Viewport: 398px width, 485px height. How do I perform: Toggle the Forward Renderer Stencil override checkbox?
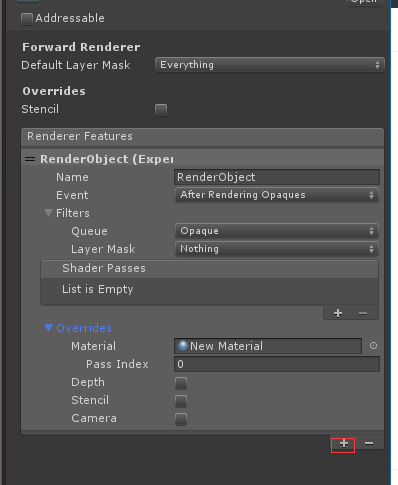click(x=161, y=110)
